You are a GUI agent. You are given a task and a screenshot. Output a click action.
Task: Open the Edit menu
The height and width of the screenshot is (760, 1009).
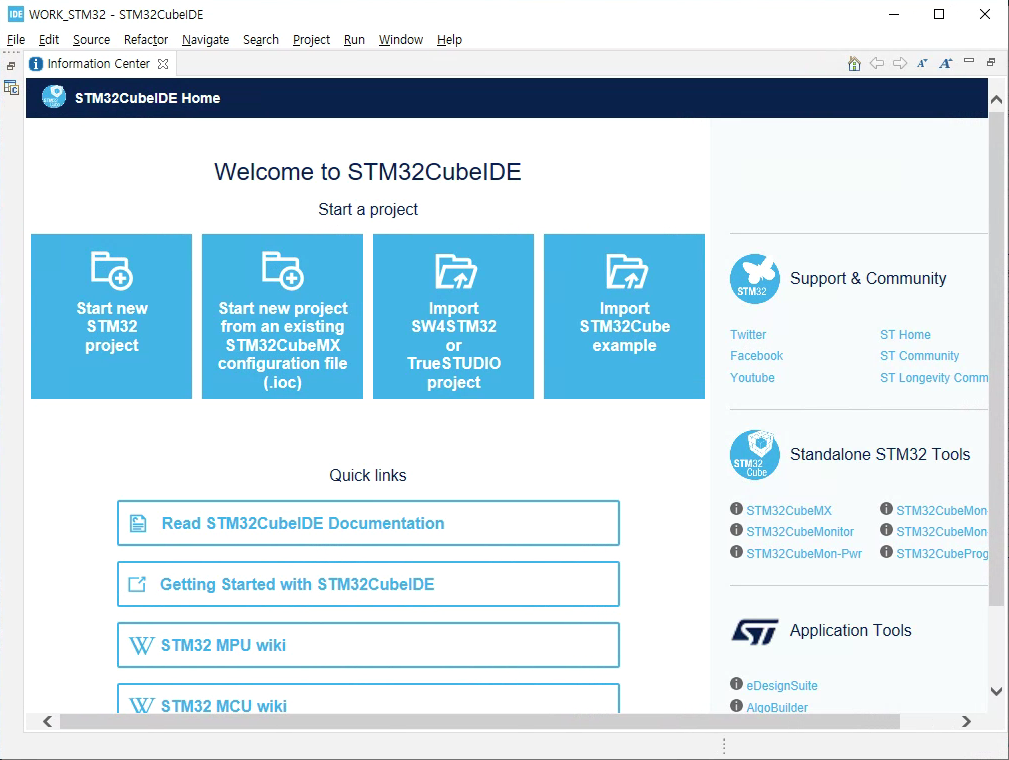[x=49, y=40]
